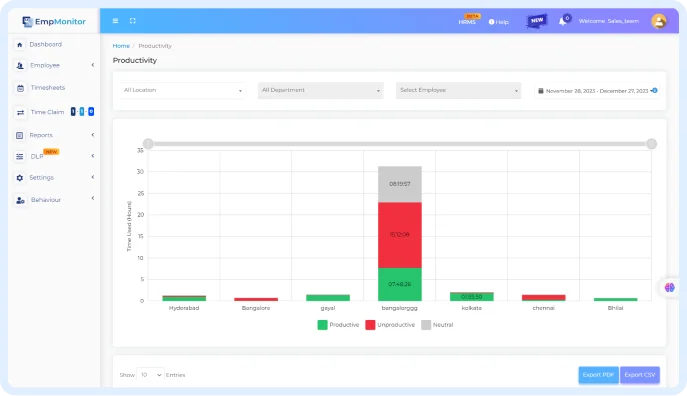Click the right chart range slider handle
Screen dimensions: 687x396
tap(652, 144)
